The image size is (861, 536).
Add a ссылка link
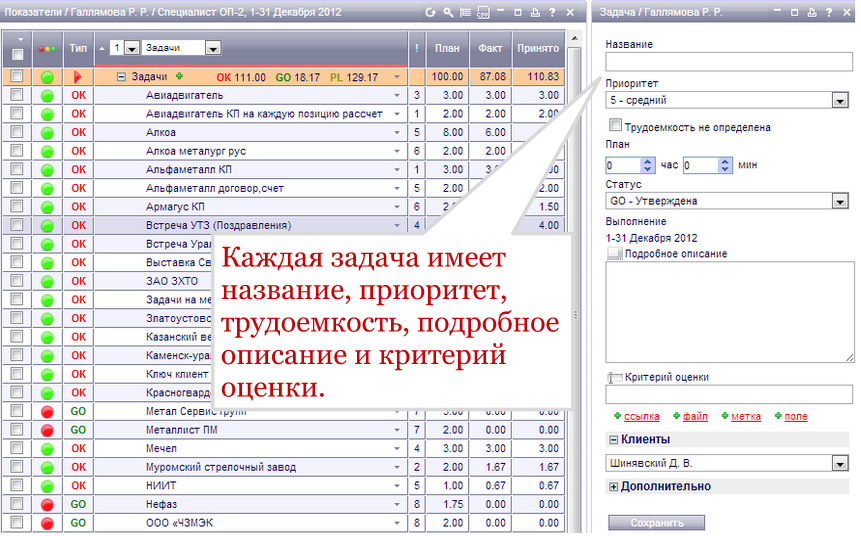[x=641, y=417]
